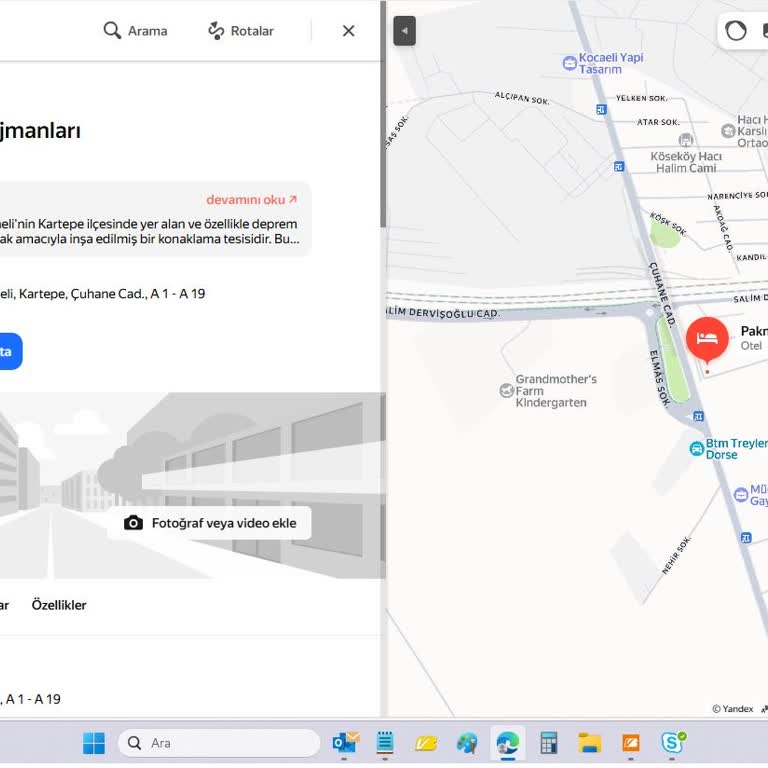Click Grandmother's Farm Kindergarten marker
Screen dimensions: 768x768
pos(506,391)
